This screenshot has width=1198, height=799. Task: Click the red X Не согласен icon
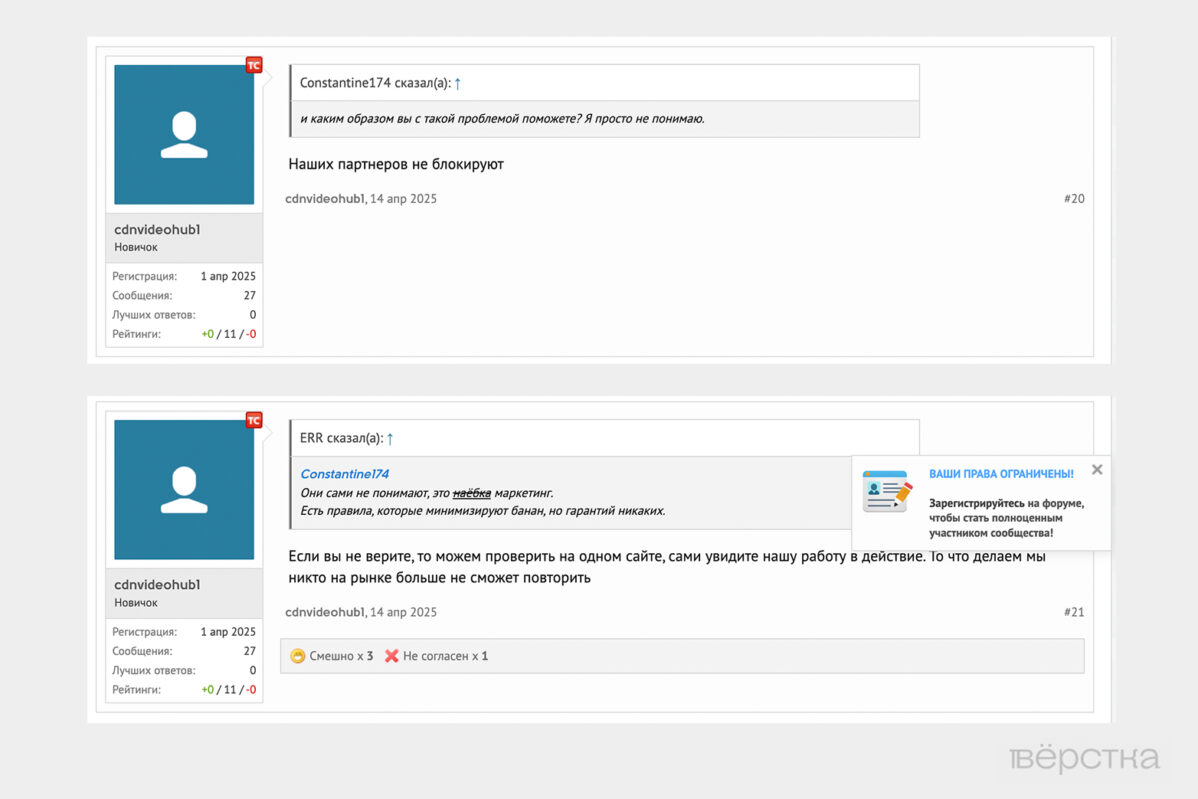click(392, 656)
